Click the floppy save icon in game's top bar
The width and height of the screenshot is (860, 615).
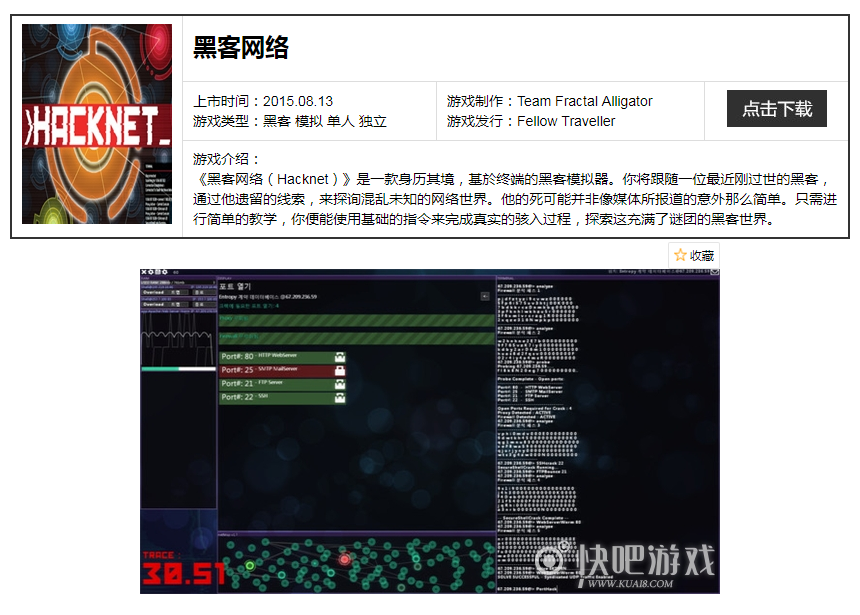coord(158,272)
